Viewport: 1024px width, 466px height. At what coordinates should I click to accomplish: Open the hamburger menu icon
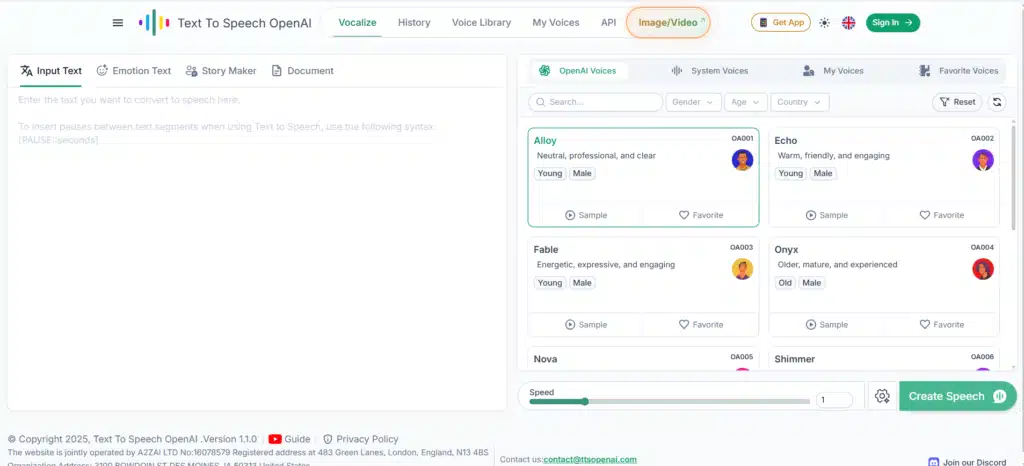tap(118, 23)
